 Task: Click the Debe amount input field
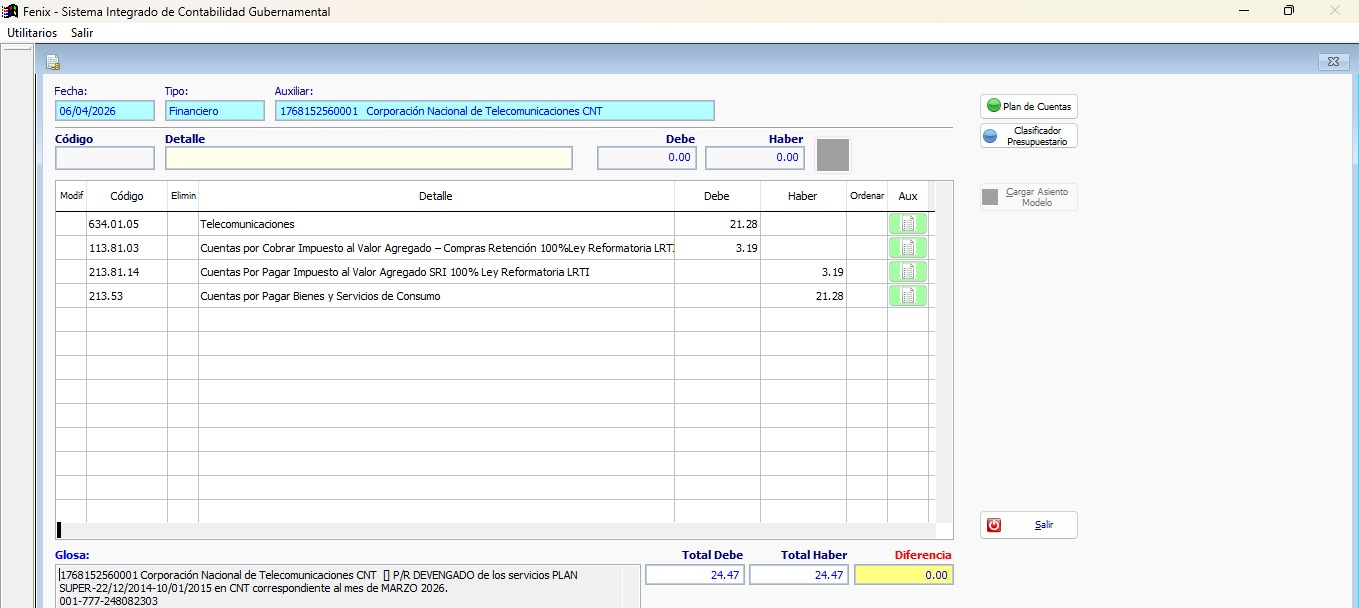click(647, 158)
